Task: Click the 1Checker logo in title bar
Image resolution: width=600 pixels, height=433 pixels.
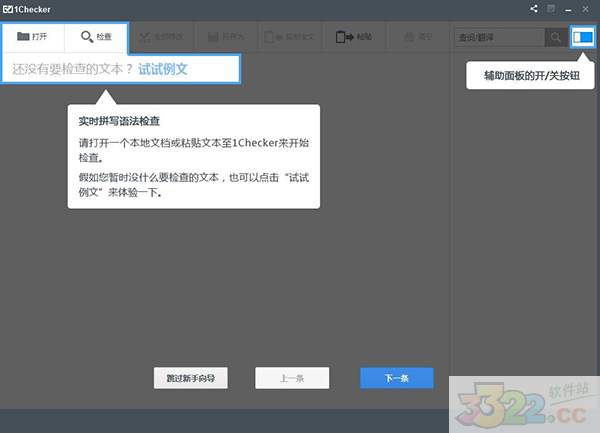Action: (26, 9)
